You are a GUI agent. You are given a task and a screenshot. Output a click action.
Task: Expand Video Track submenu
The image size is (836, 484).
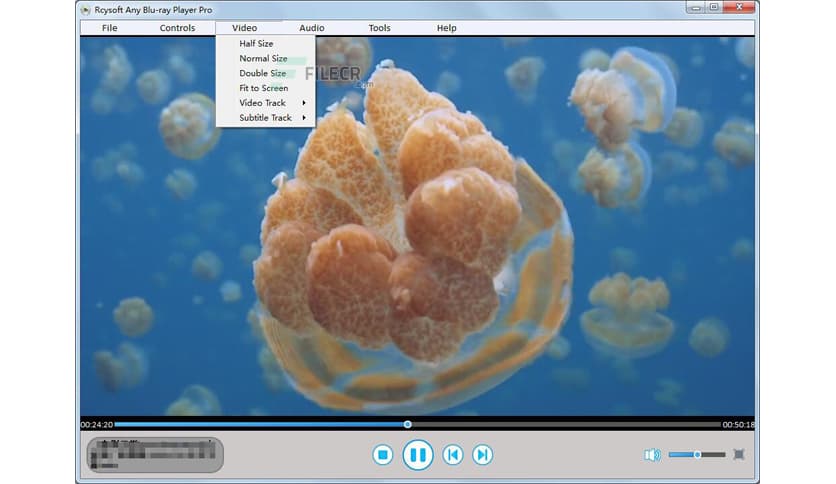coord(266,103)
